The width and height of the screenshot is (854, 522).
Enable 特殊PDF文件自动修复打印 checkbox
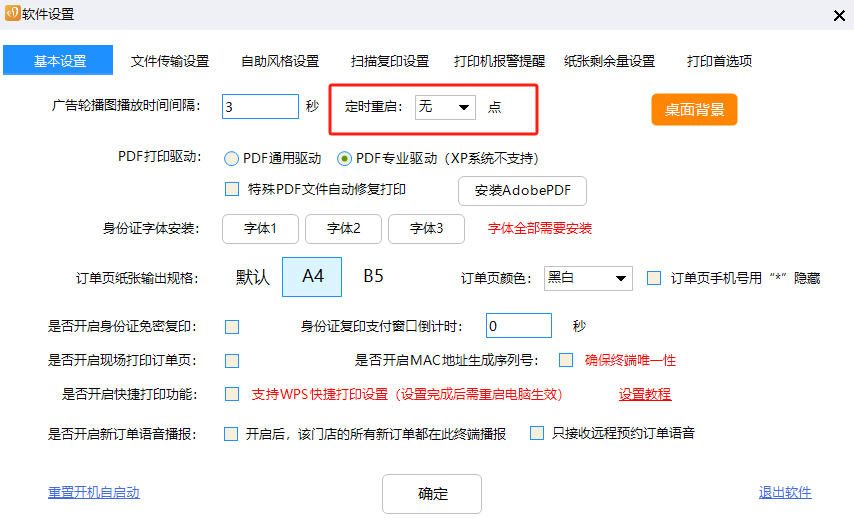click(x=232, y=188)
